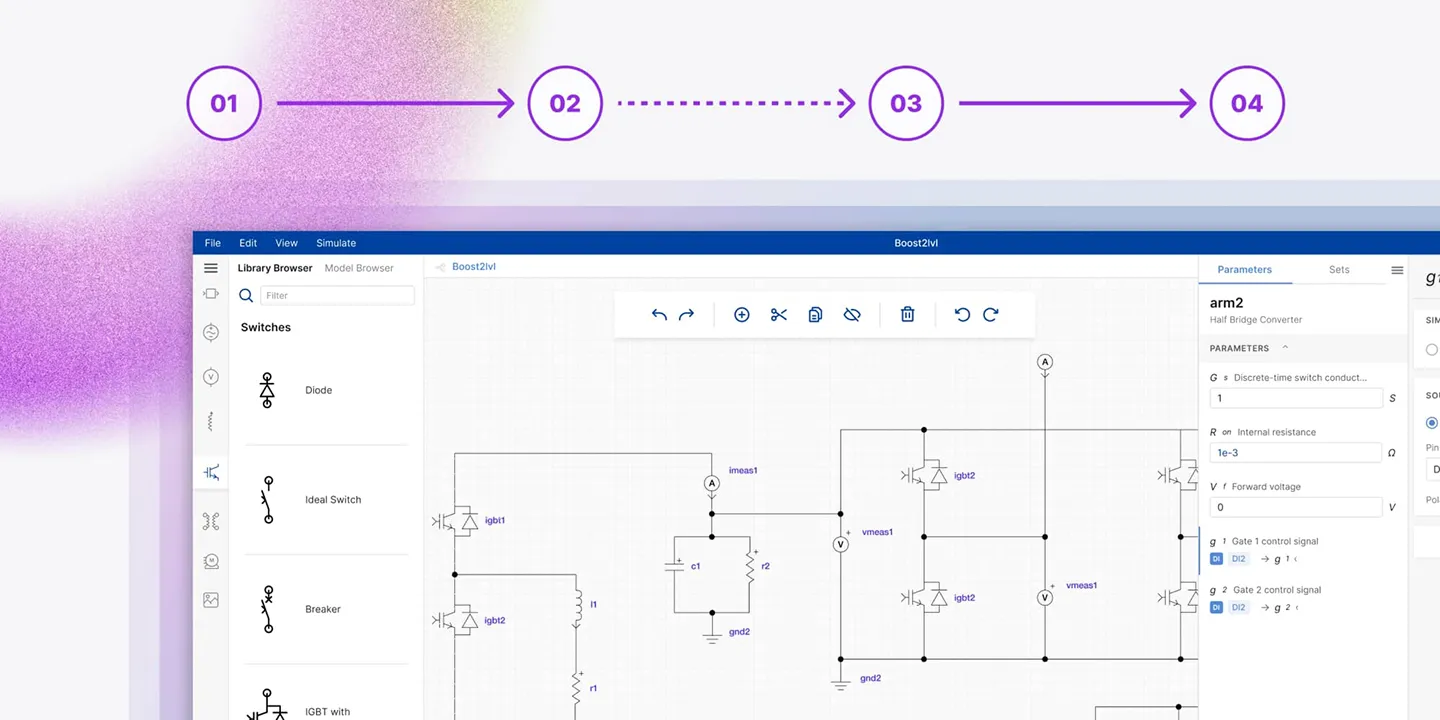Screen dimensions: 1440x720
Task: Rotate selection counterclockwise using toolbar icon
Action: pyautogui.click(x=962, y=314)
